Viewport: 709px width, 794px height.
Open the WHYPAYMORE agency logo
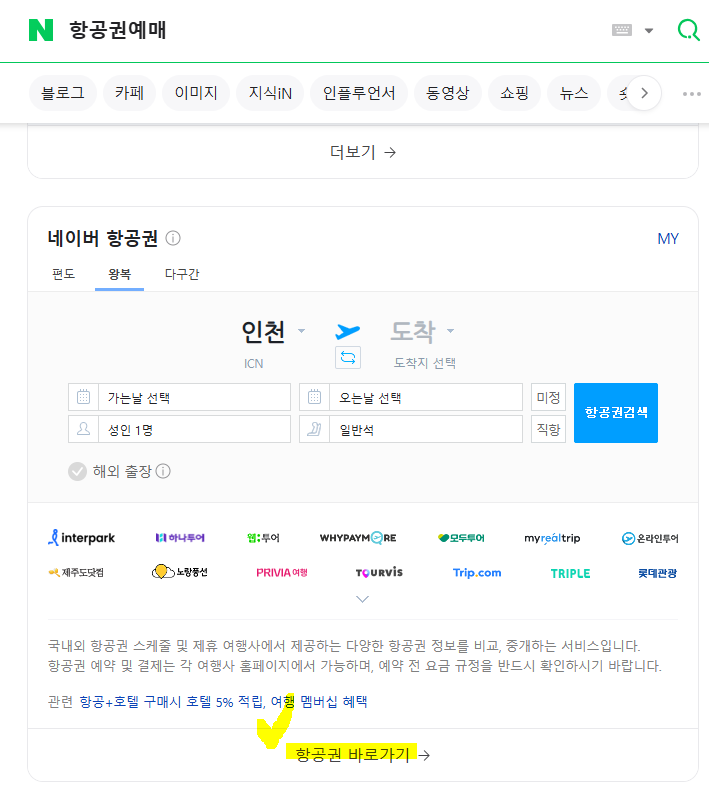358,538
